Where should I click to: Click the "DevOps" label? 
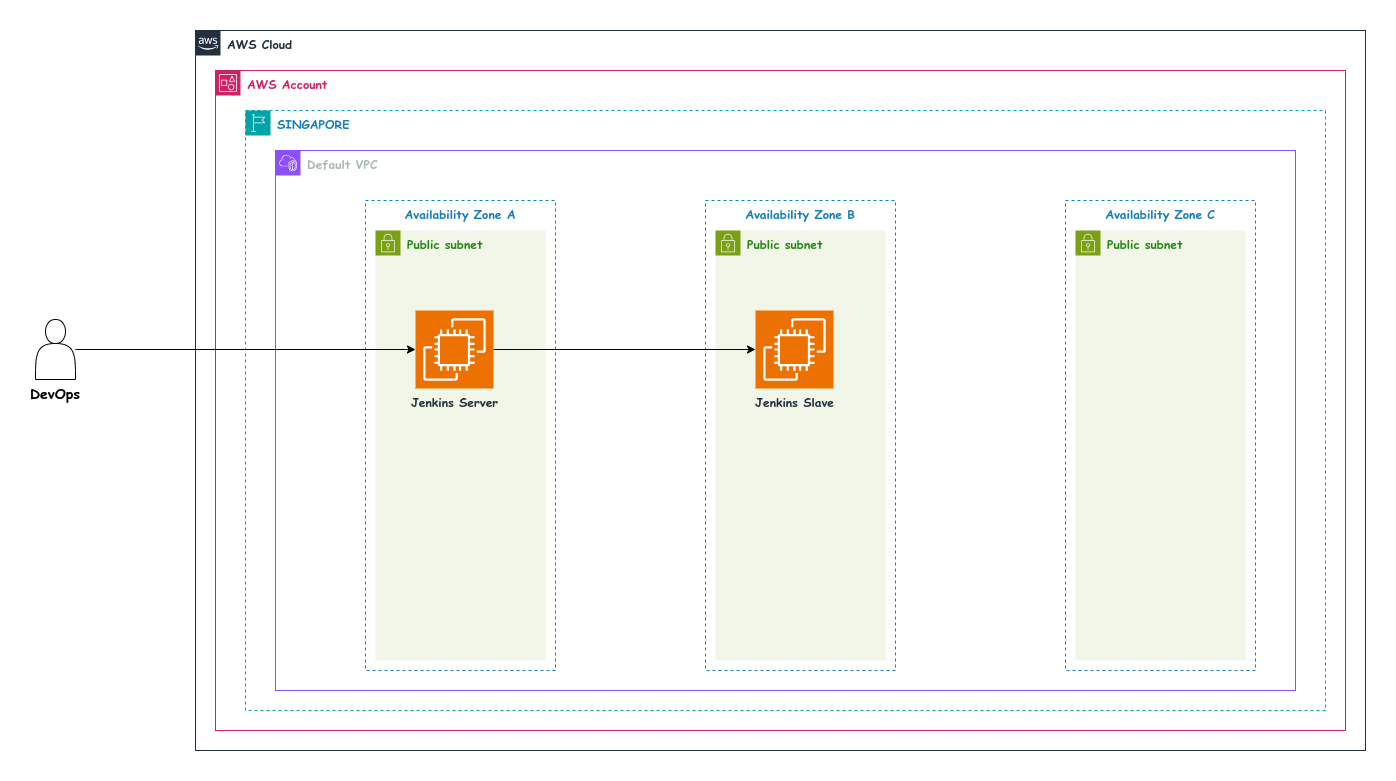(55, 394)
